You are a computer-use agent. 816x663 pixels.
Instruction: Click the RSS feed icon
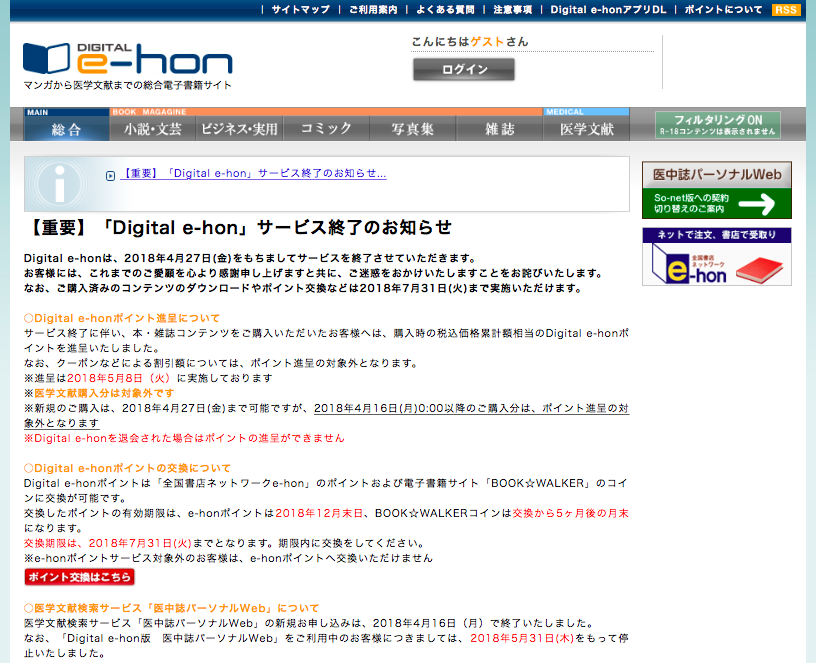tap(786, 10)
